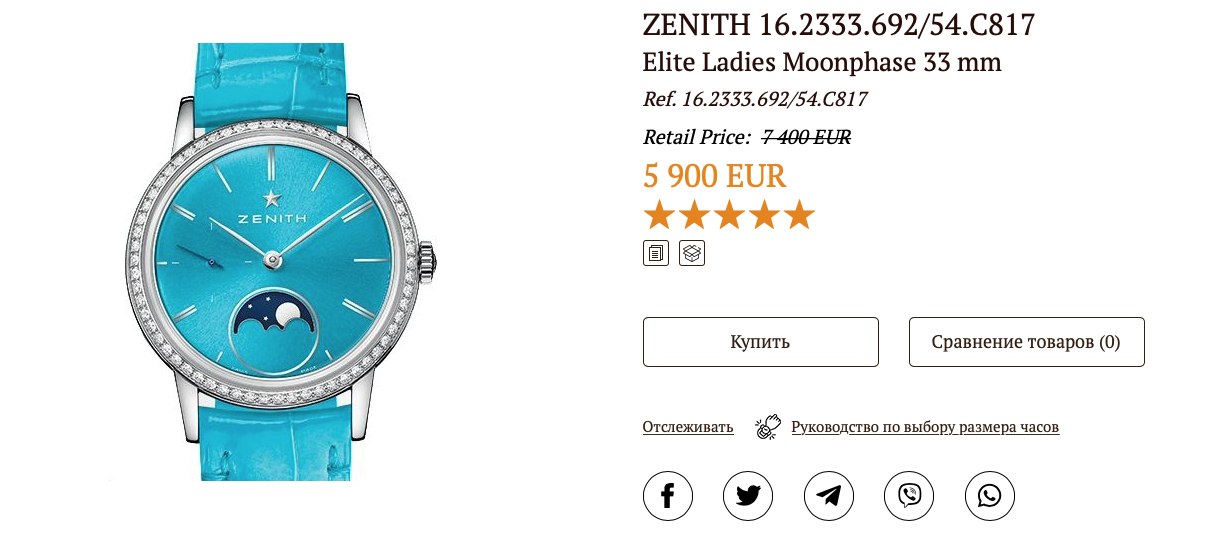Share via the Telegram icon

pyautogui.click(x=829, y=496)
